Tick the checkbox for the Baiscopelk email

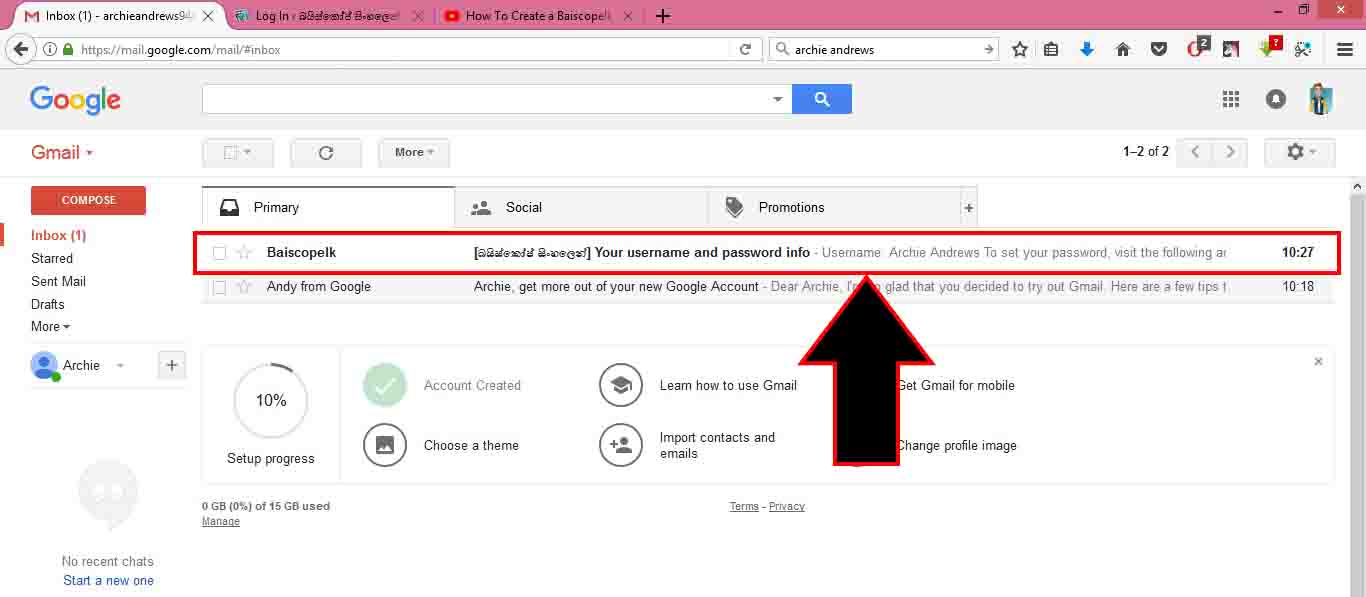tap(220, 253)
